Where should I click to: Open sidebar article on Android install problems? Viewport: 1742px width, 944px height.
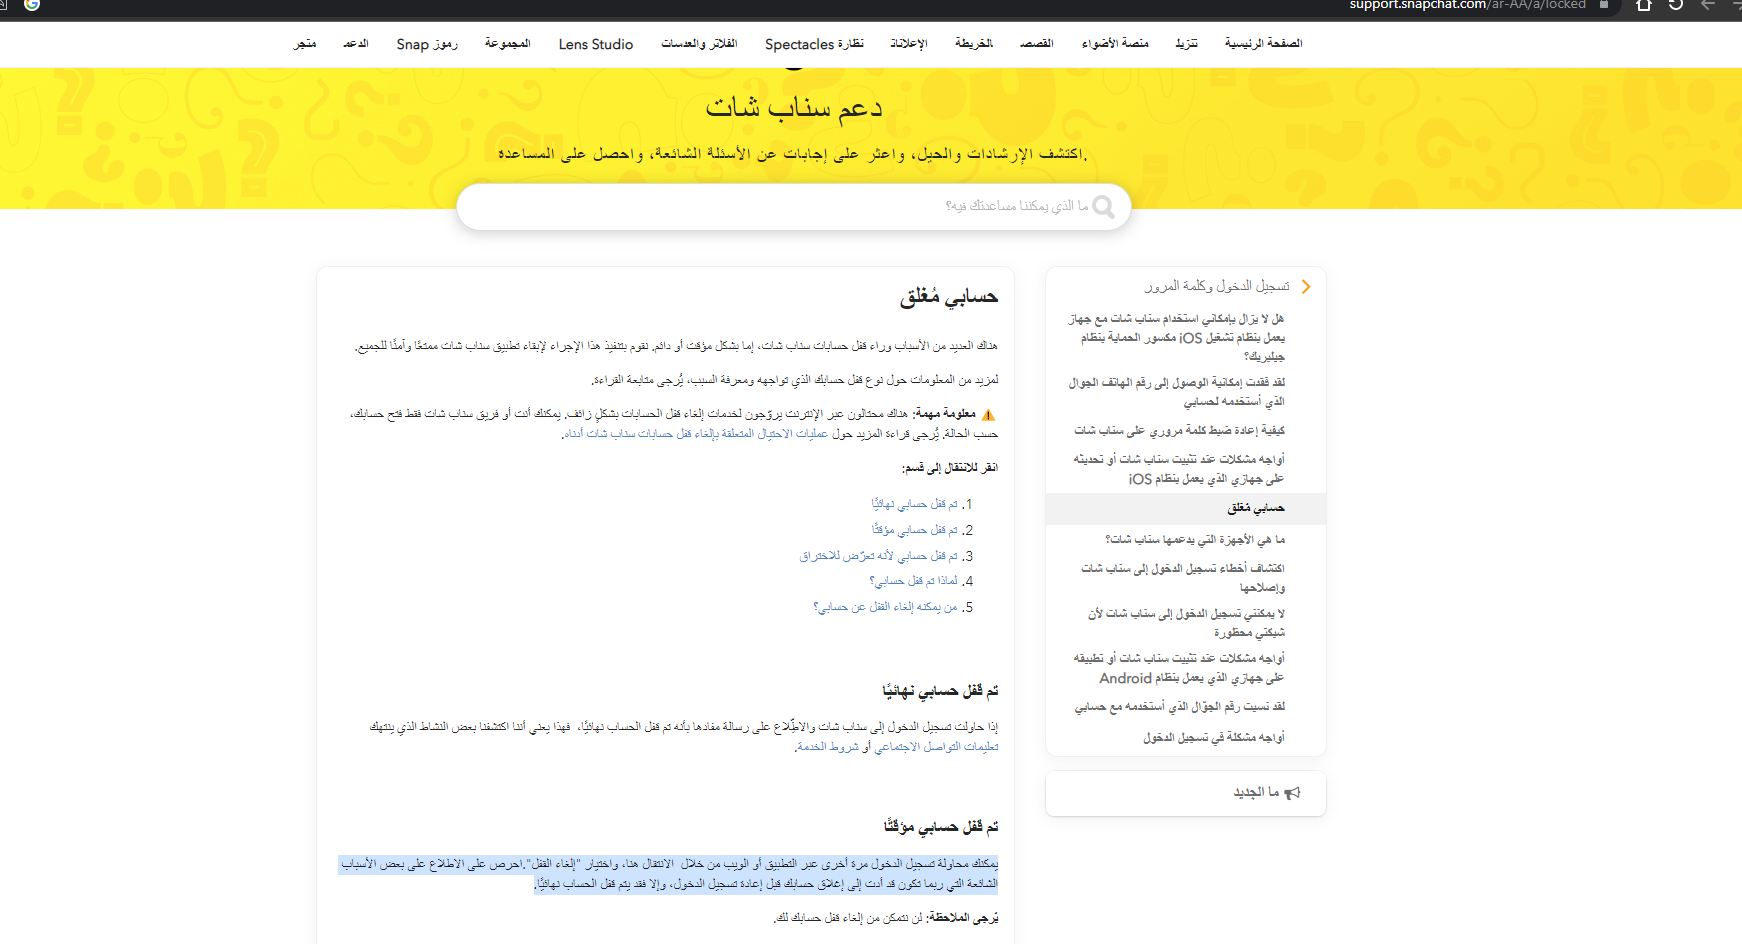point(1179,668)
